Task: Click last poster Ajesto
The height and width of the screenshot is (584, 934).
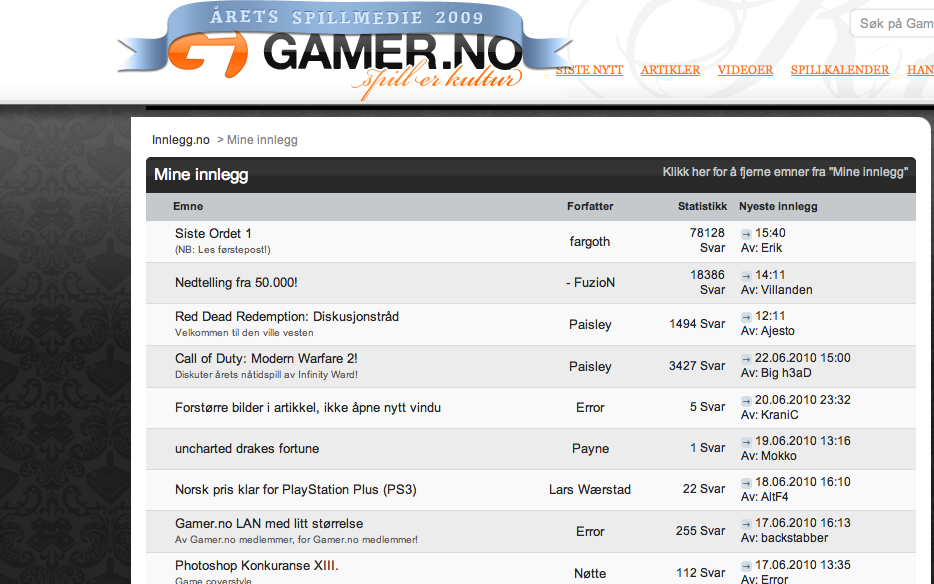Action: pos(777,331)
